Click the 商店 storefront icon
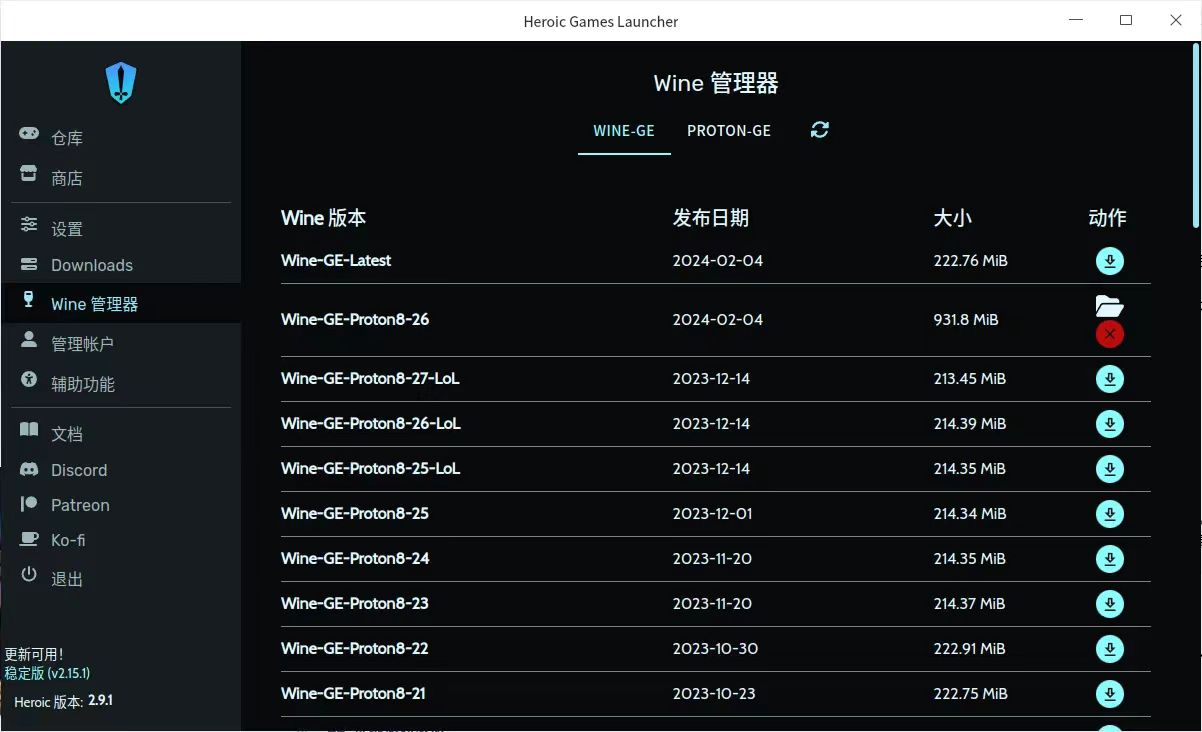Image resolution: width=1202 pixels, height=732 pixels. click(29, 174)
